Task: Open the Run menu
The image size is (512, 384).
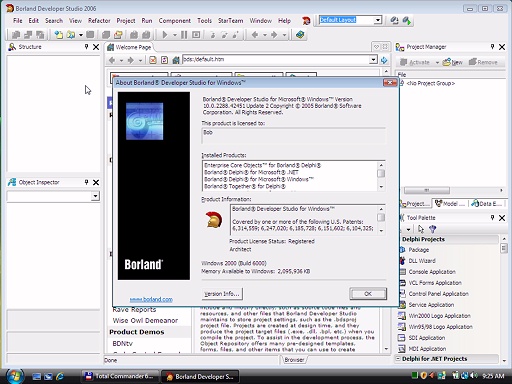Action: (147, 21)
